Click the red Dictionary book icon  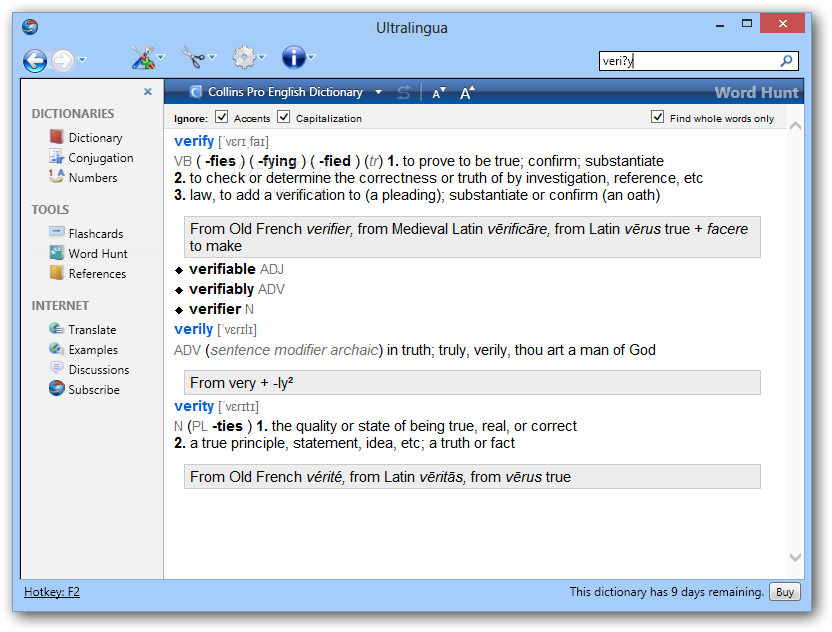56,137
